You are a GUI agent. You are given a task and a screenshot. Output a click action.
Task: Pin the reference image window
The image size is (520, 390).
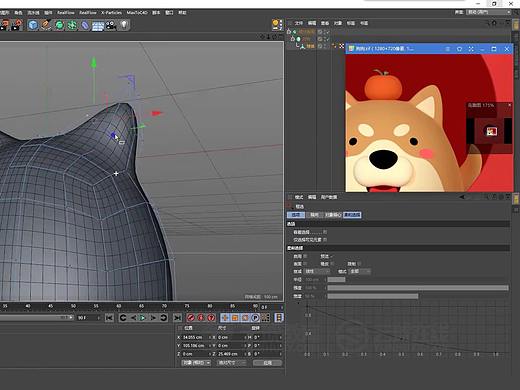pyautogui.click(x=459, y=49)
